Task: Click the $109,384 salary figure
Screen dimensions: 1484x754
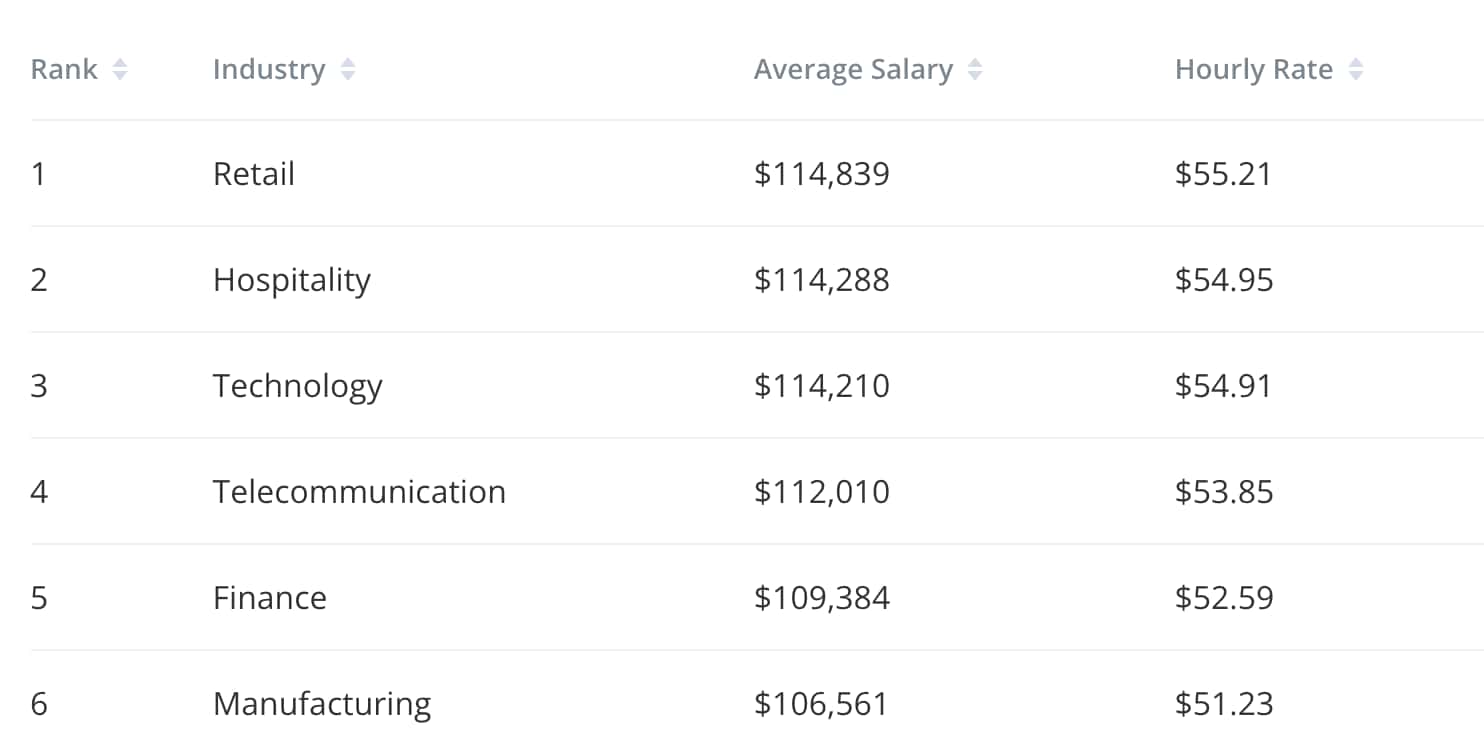Action: pyautogui.click(x=821, y=598)
